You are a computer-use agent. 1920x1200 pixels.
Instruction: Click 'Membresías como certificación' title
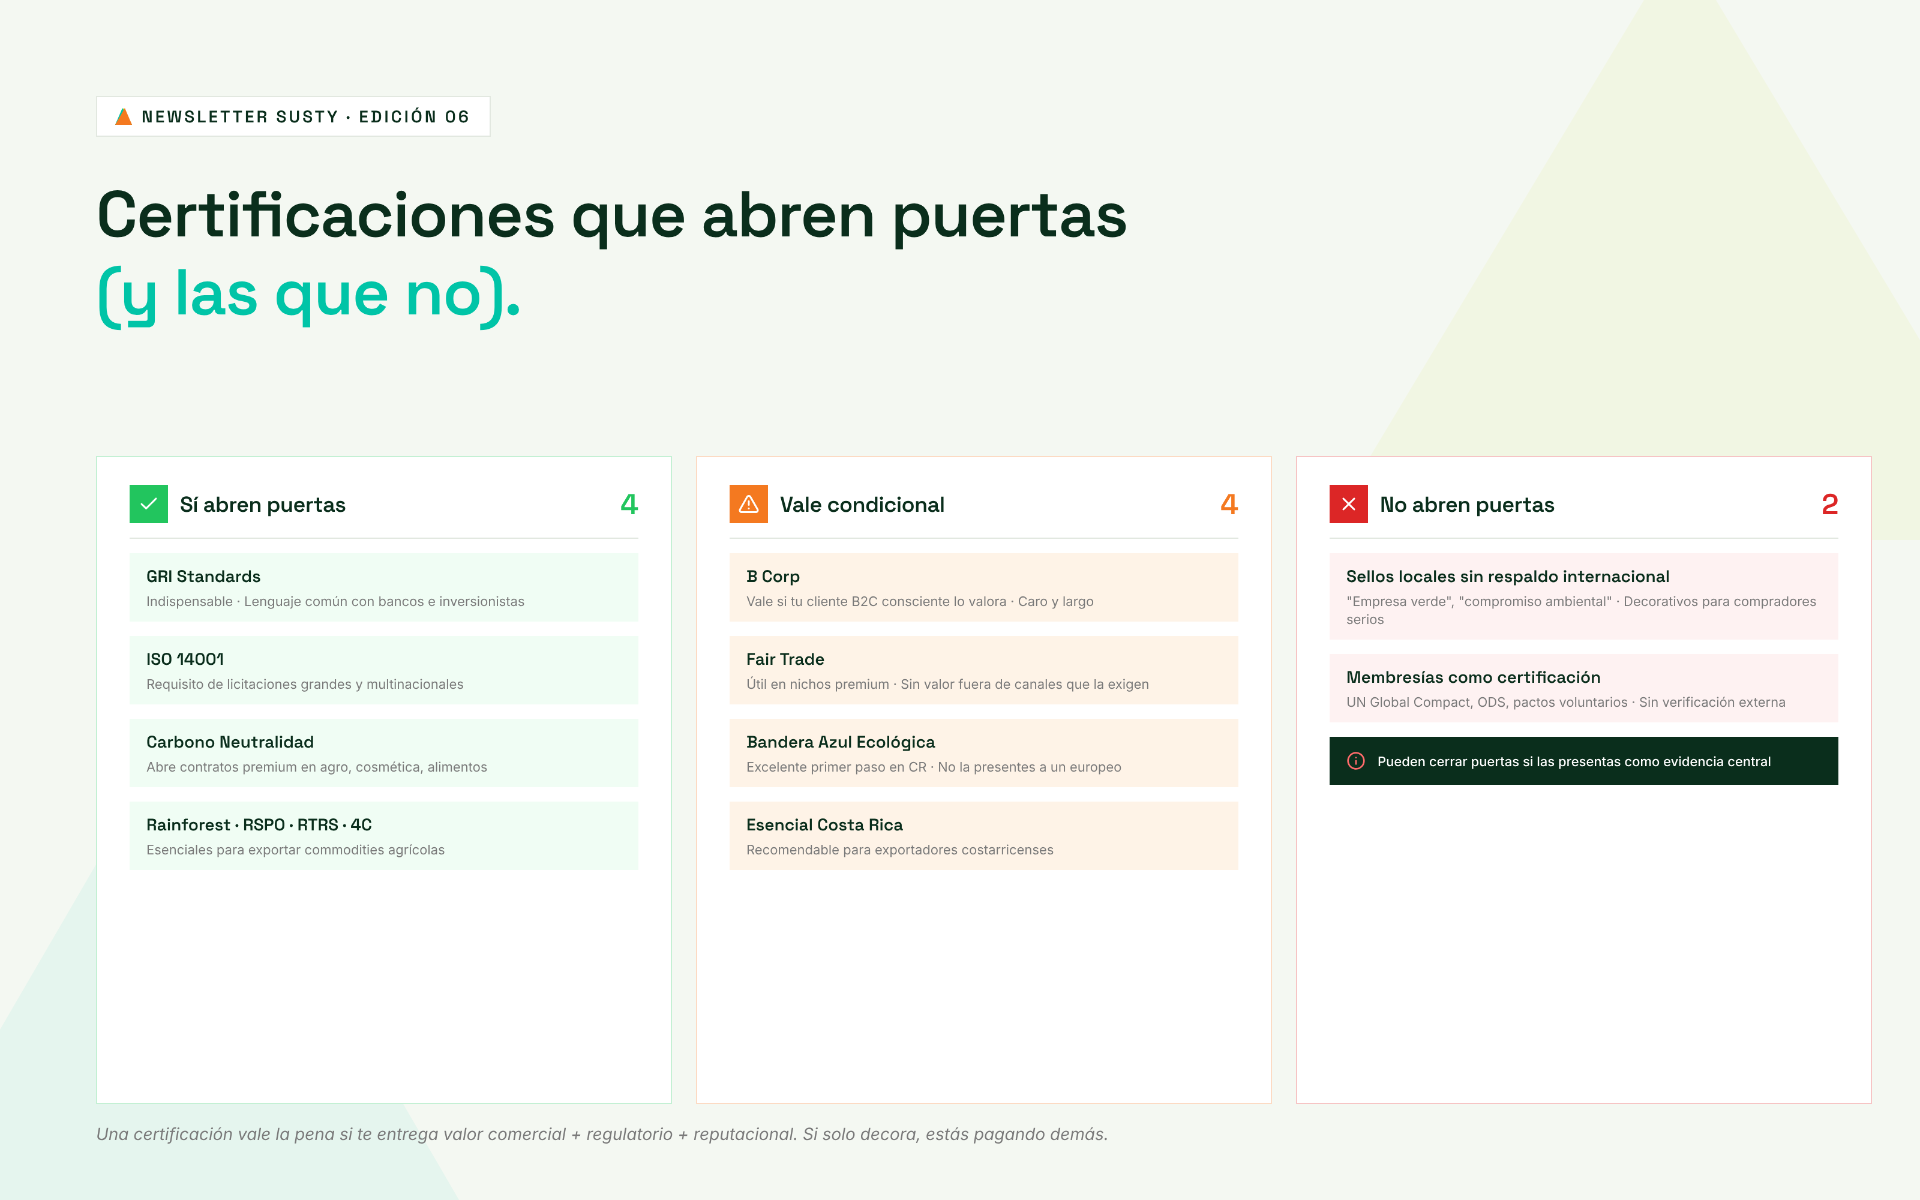[1473, 678]
